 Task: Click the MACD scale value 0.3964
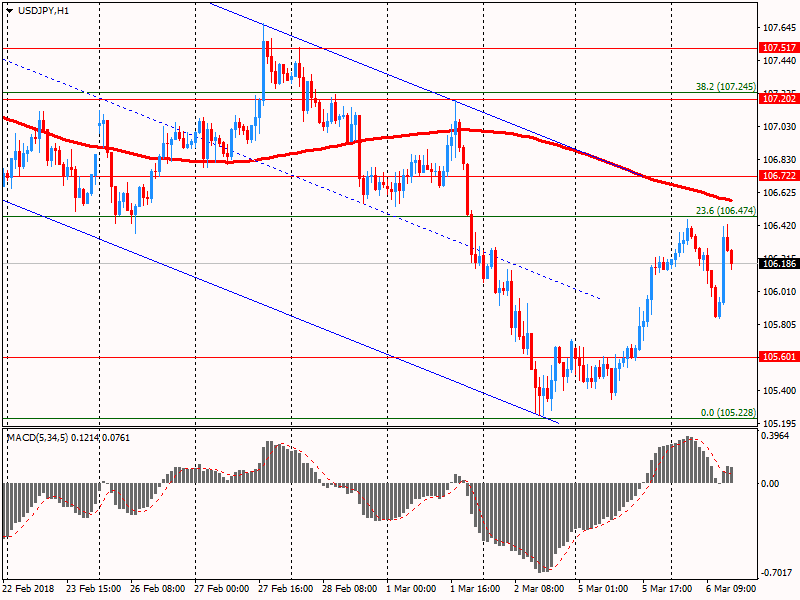[x=774, y=436]
